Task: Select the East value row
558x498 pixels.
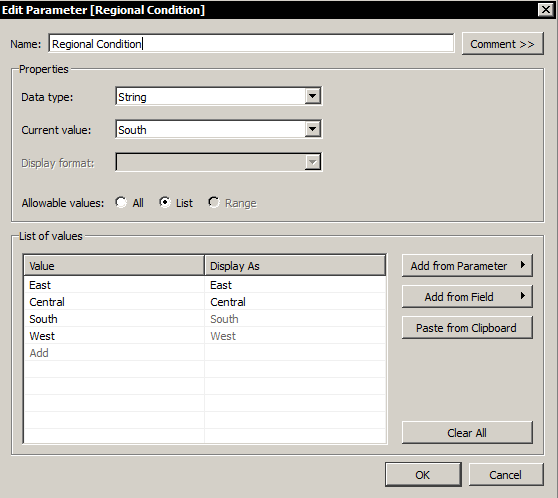Action: click(205, 285)
